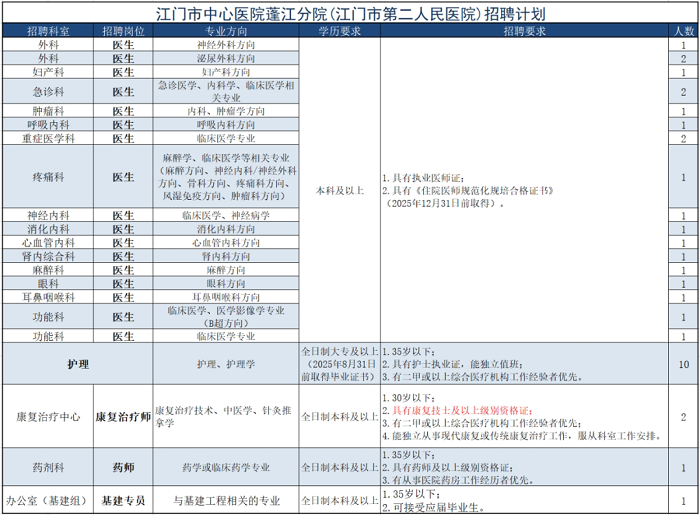The height and width of the screenshot is (515, 700).
Task: Select the 呼吸内科 department cell
Action: pos(48,125)
